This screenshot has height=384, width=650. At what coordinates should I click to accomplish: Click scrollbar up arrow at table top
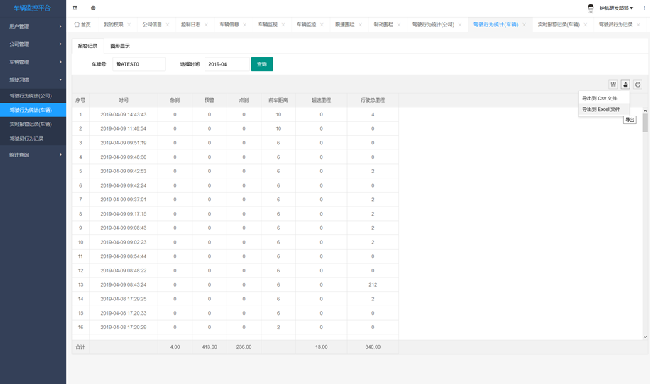pos(645,110)
